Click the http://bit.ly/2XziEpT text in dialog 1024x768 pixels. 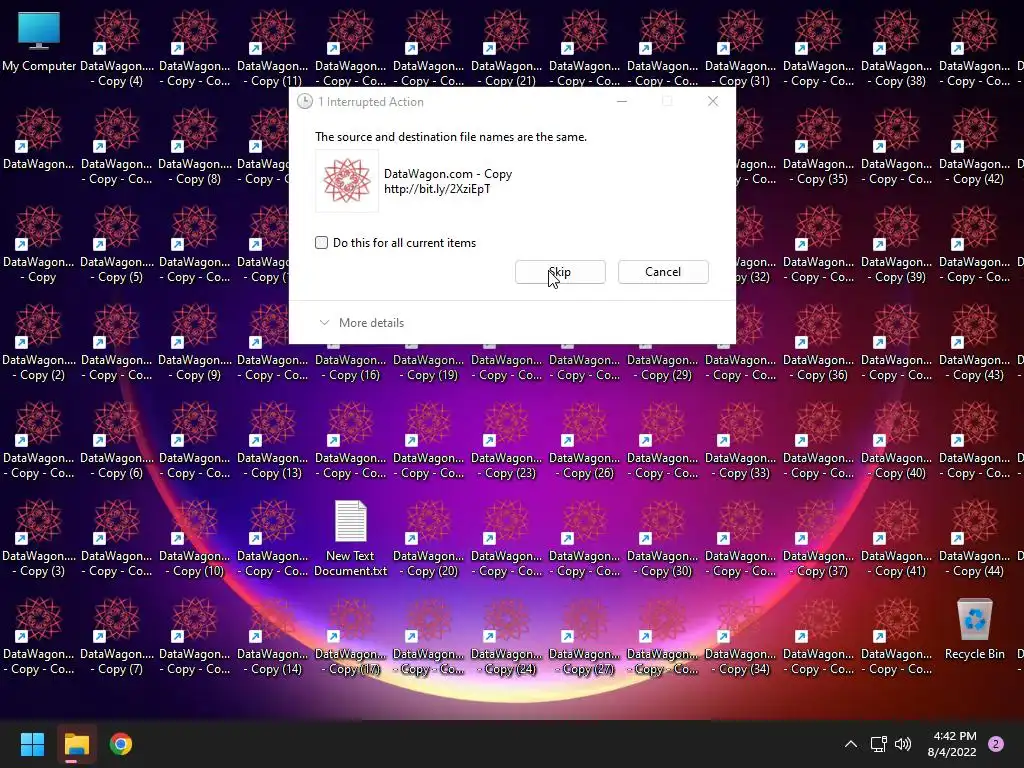[x=437, y=189]
